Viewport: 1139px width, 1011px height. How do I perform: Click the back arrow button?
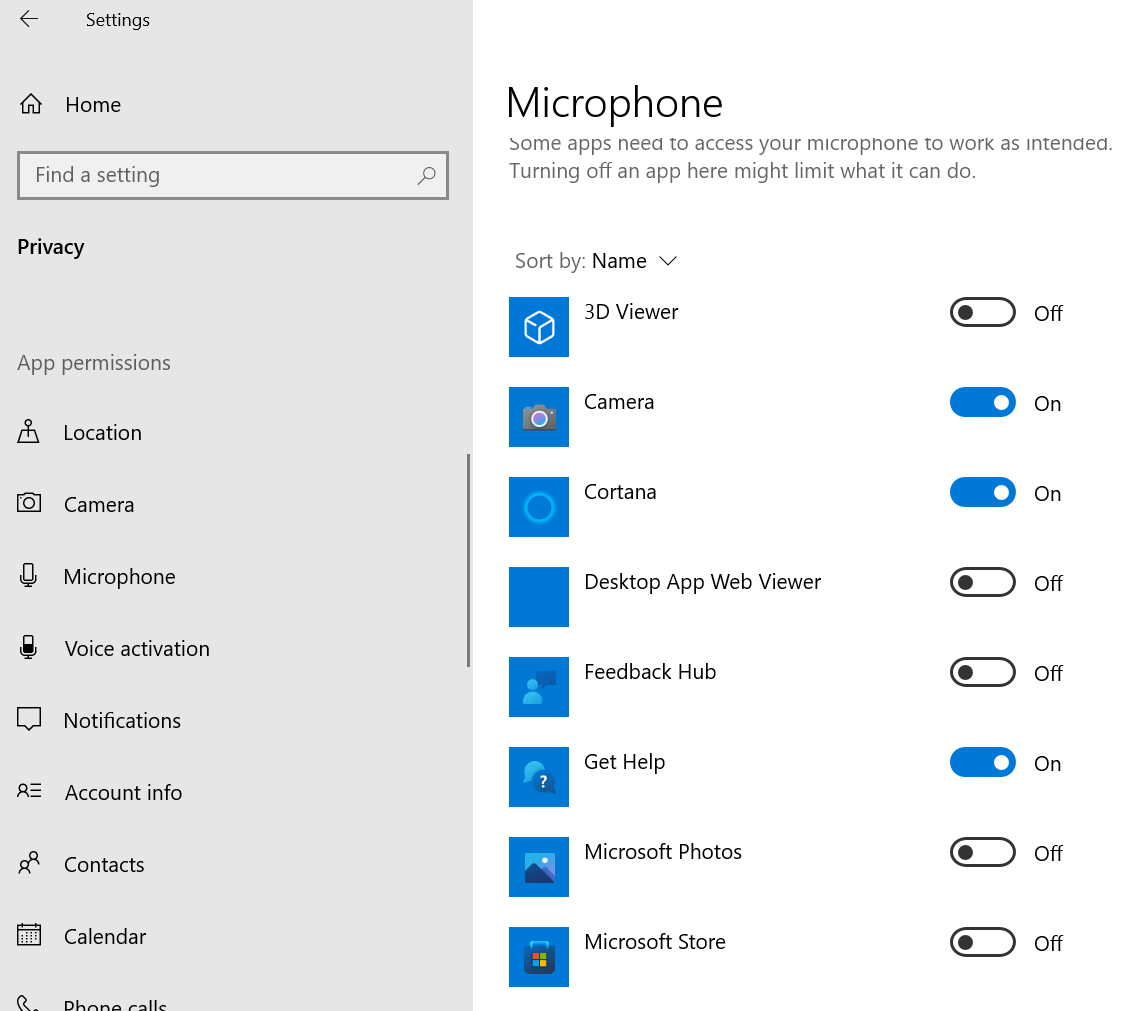(27, 18)
